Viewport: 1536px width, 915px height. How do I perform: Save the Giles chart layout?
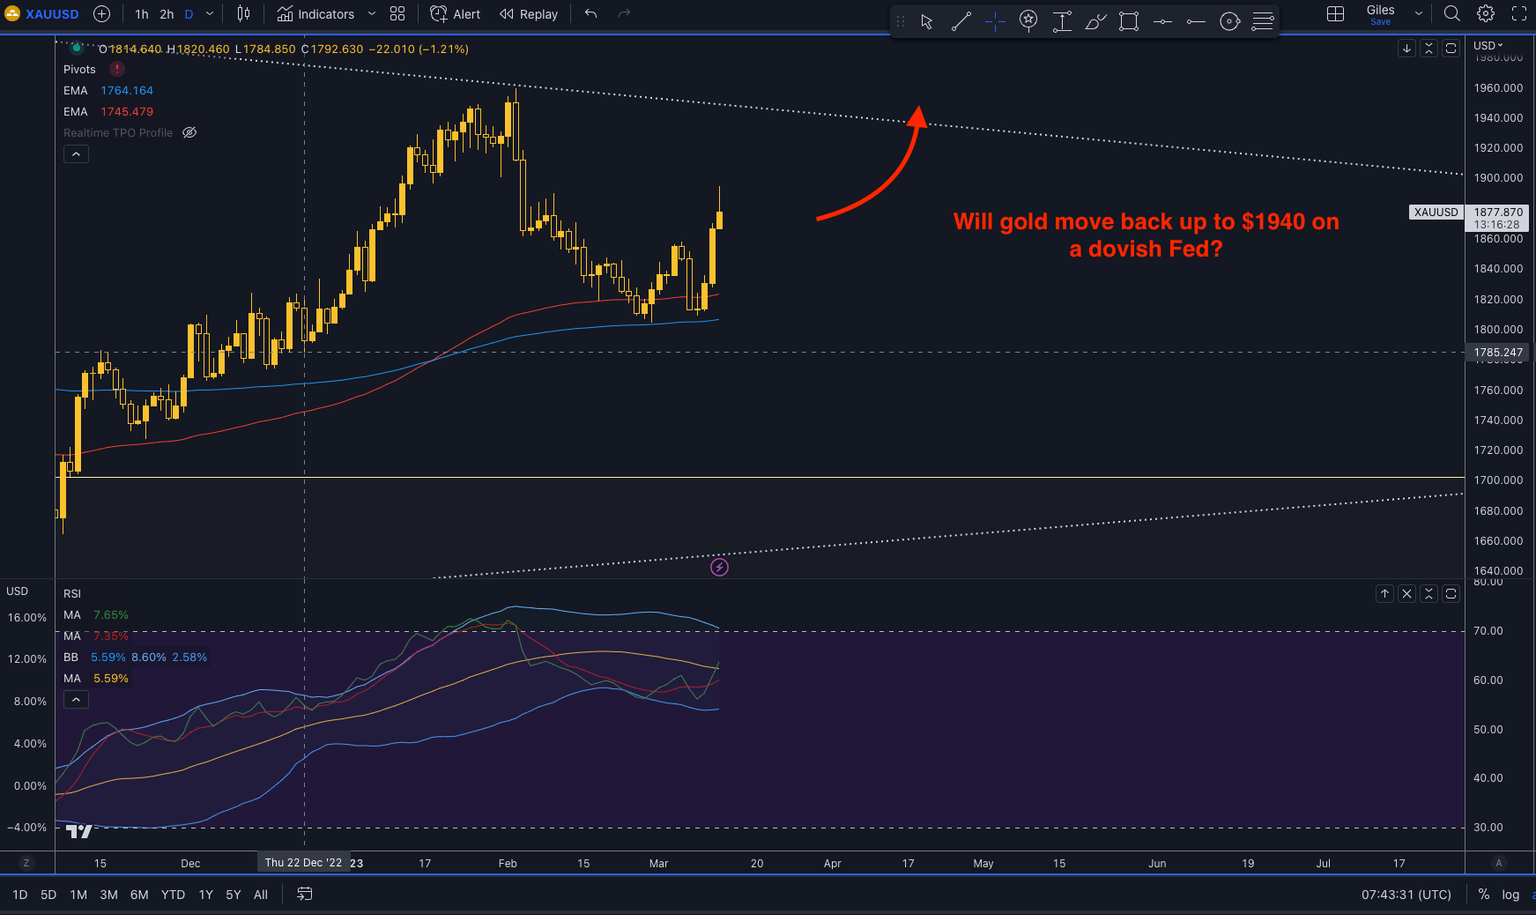pos(1380,22)
